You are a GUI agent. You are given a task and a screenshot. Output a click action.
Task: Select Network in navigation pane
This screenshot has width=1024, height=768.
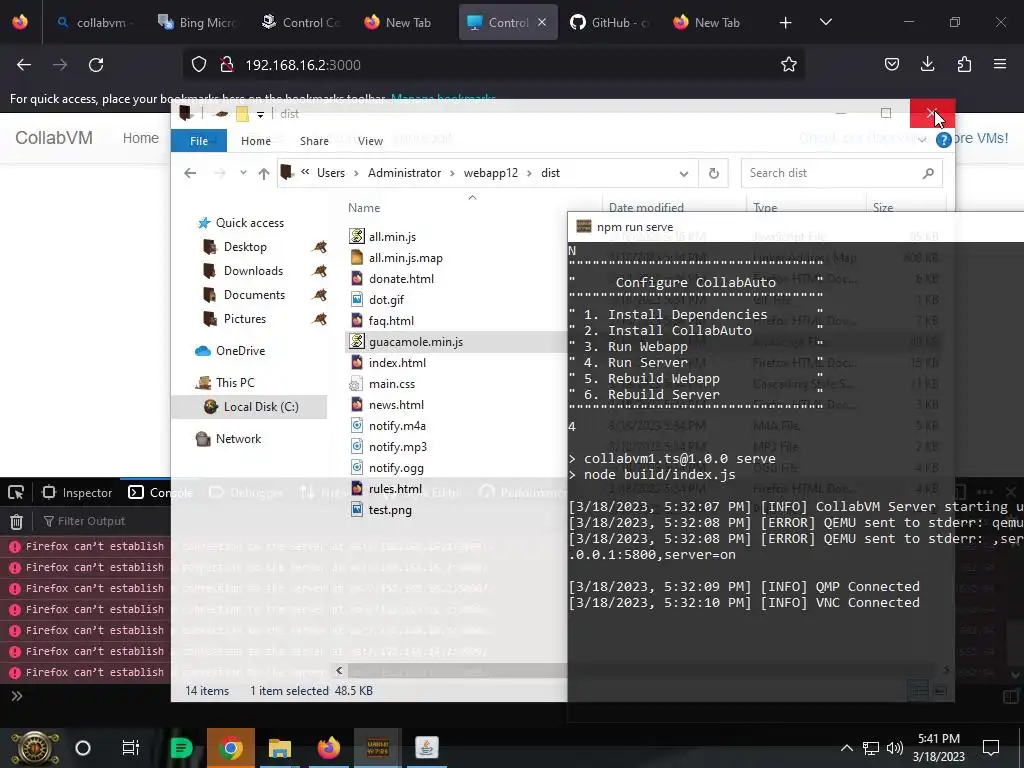click(x=238, y=439)
